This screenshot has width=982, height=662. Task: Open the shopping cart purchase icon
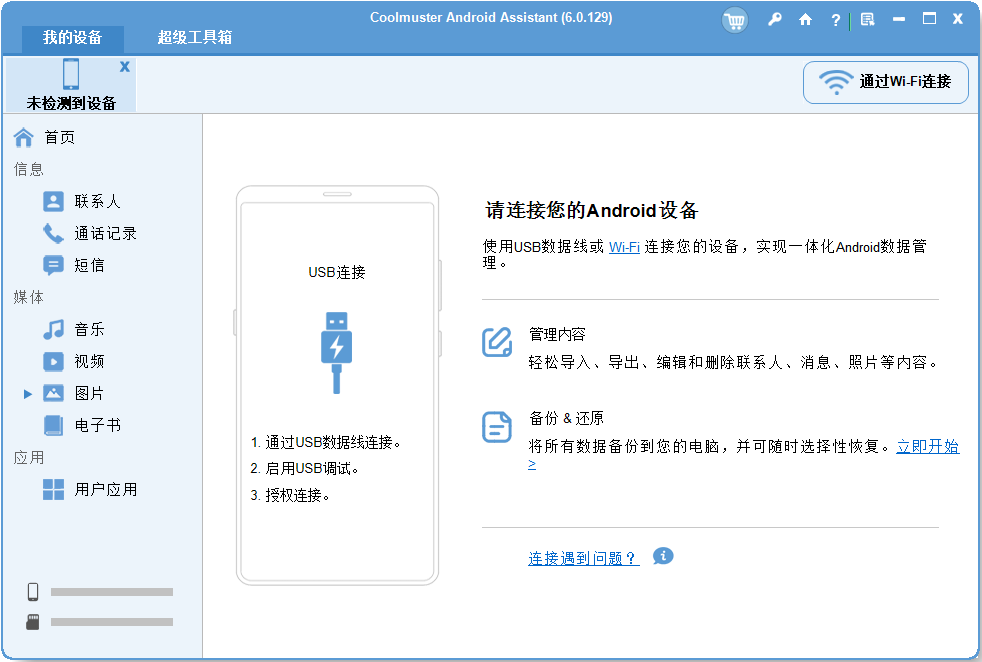(735, 21)
